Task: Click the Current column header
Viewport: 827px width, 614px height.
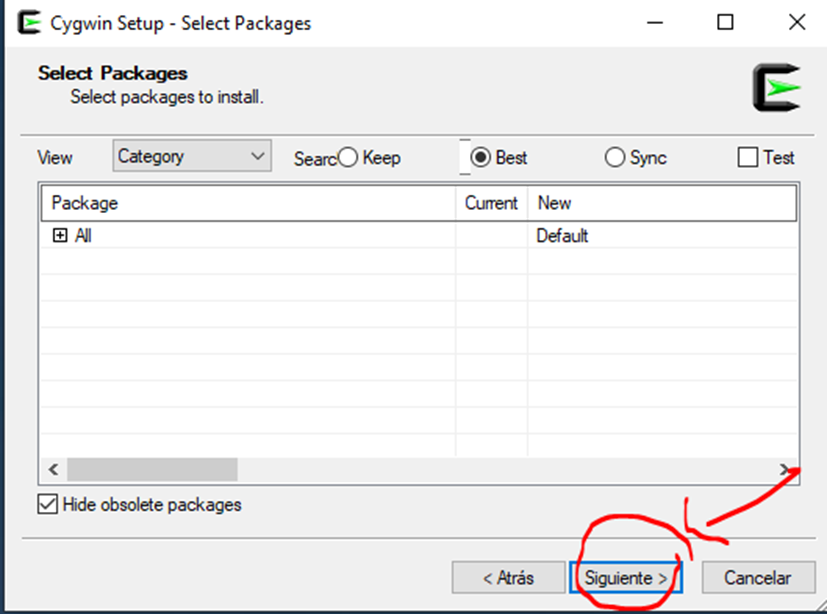Action: click(491, 203)
